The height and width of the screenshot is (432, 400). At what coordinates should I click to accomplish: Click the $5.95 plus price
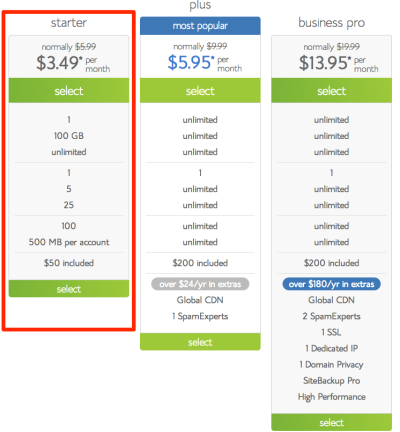191,62
